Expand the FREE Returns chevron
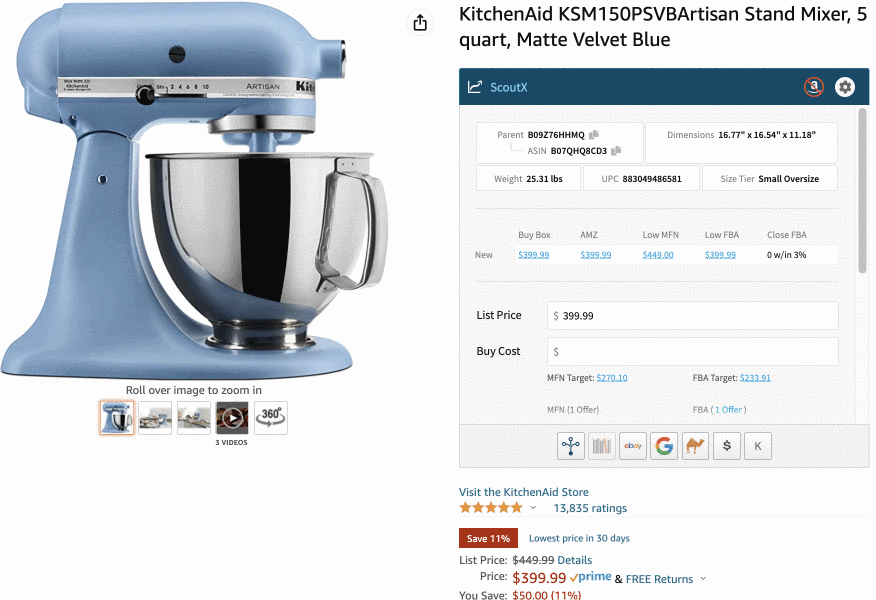The width and height of the screenshot is (876, 600). coord(703,579)
